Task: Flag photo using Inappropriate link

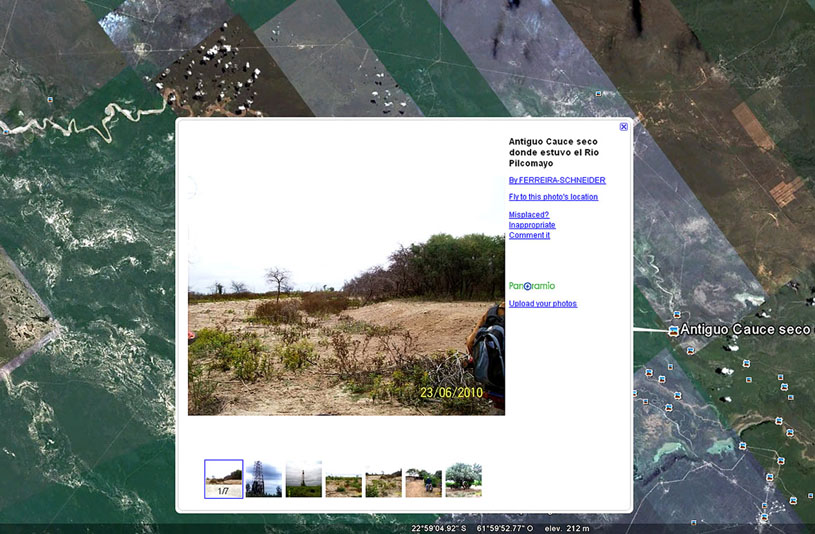Action: coord(532,225)
